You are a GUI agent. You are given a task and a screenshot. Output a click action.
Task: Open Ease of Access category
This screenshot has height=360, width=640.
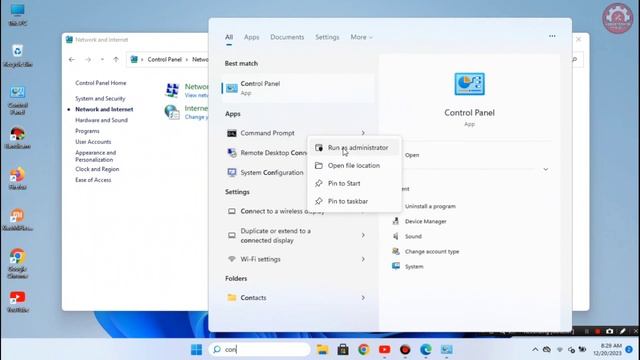[x=93, y=180]
